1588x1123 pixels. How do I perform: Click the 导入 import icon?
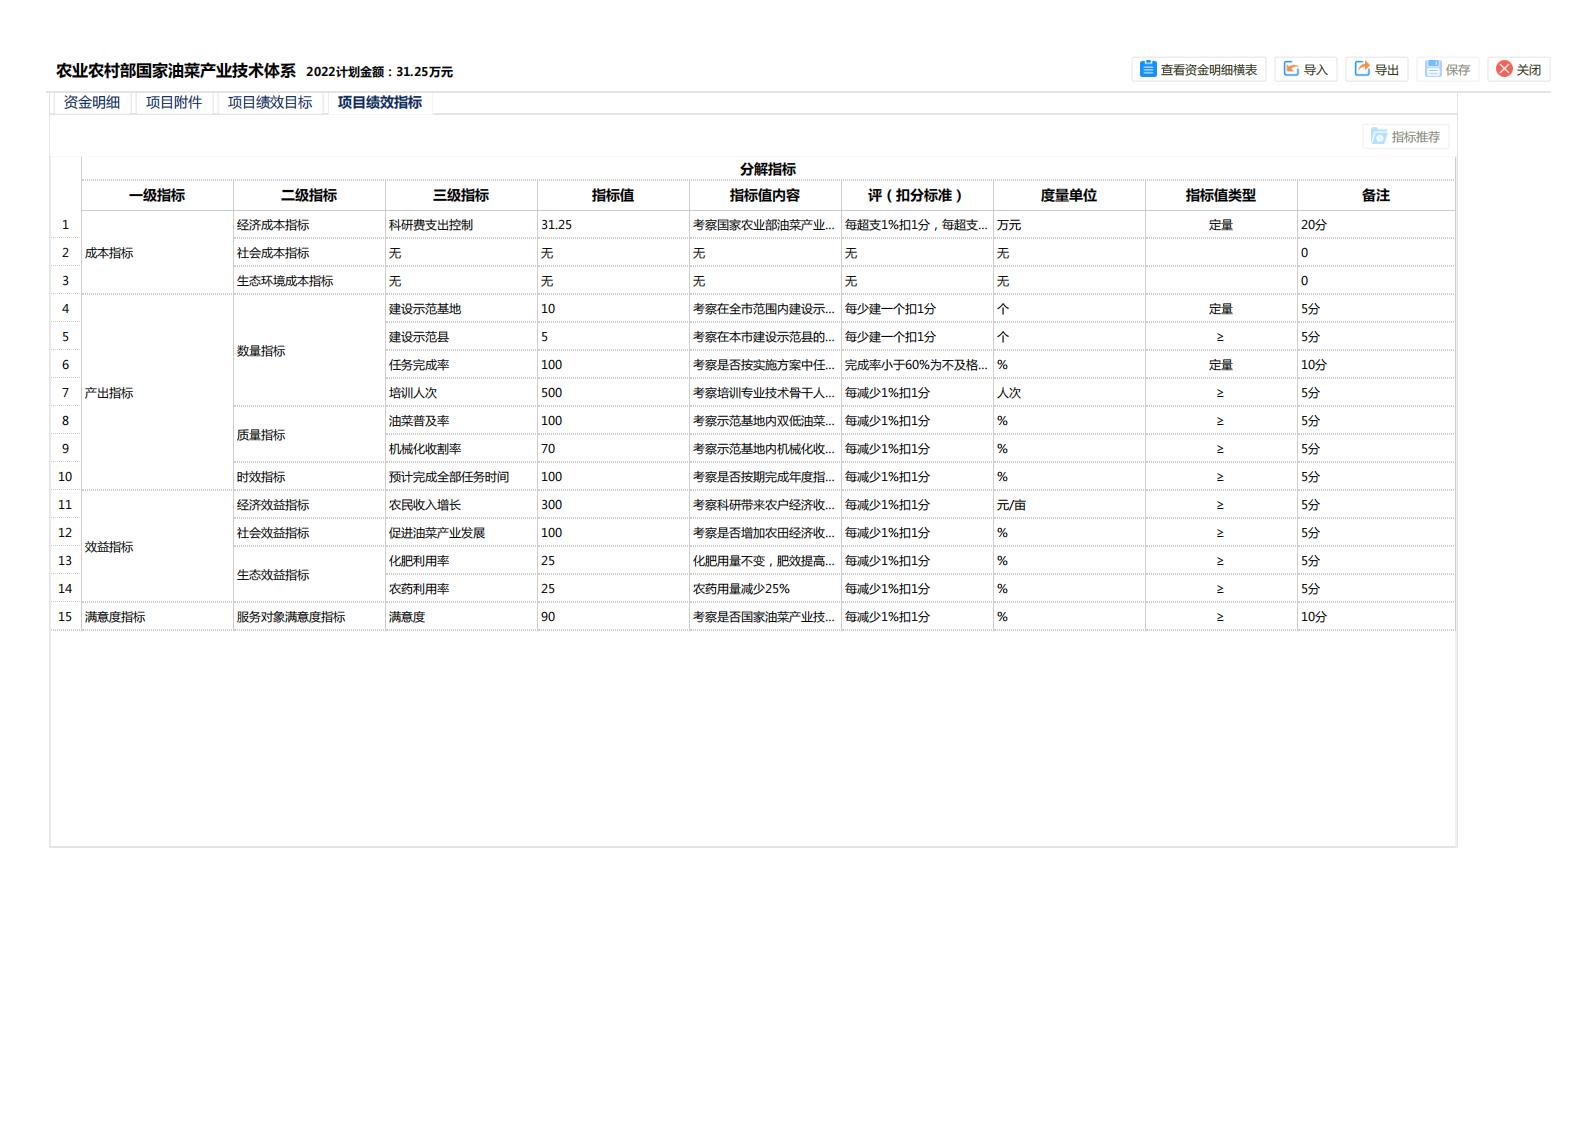coord(1291,69)
